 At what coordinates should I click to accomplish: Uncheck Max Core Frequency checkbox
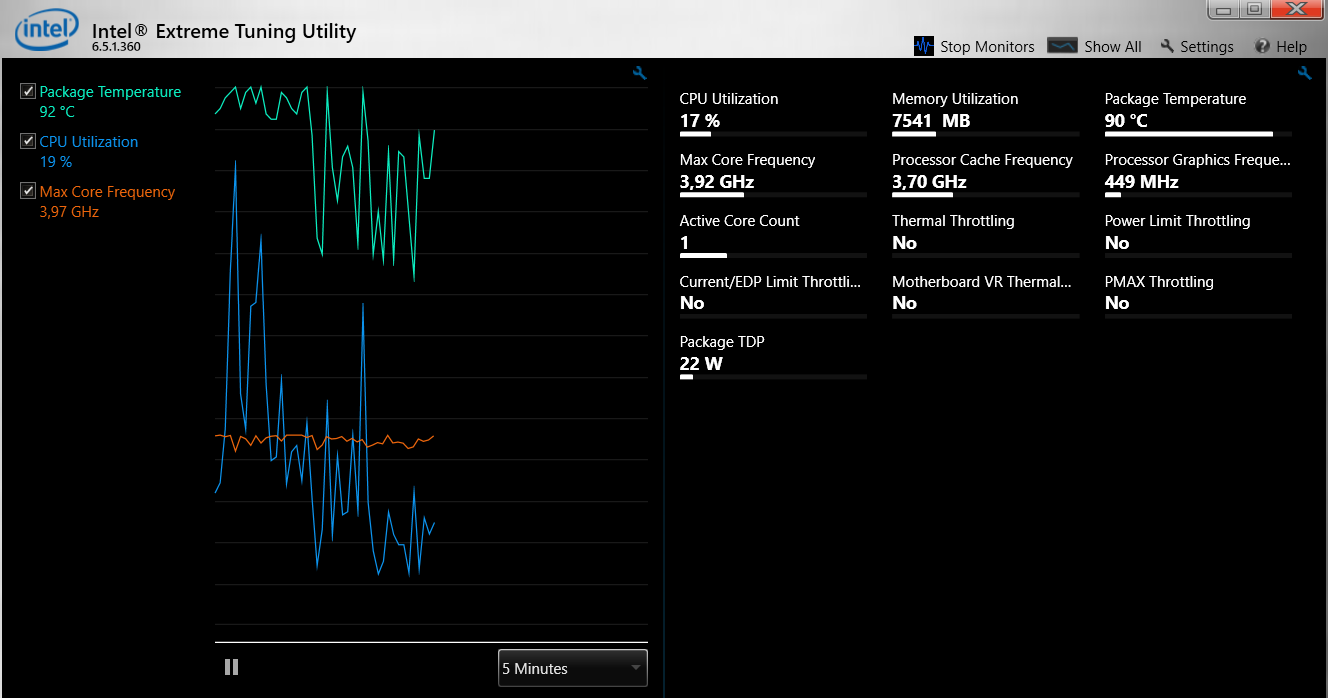[x=28, y=192]
